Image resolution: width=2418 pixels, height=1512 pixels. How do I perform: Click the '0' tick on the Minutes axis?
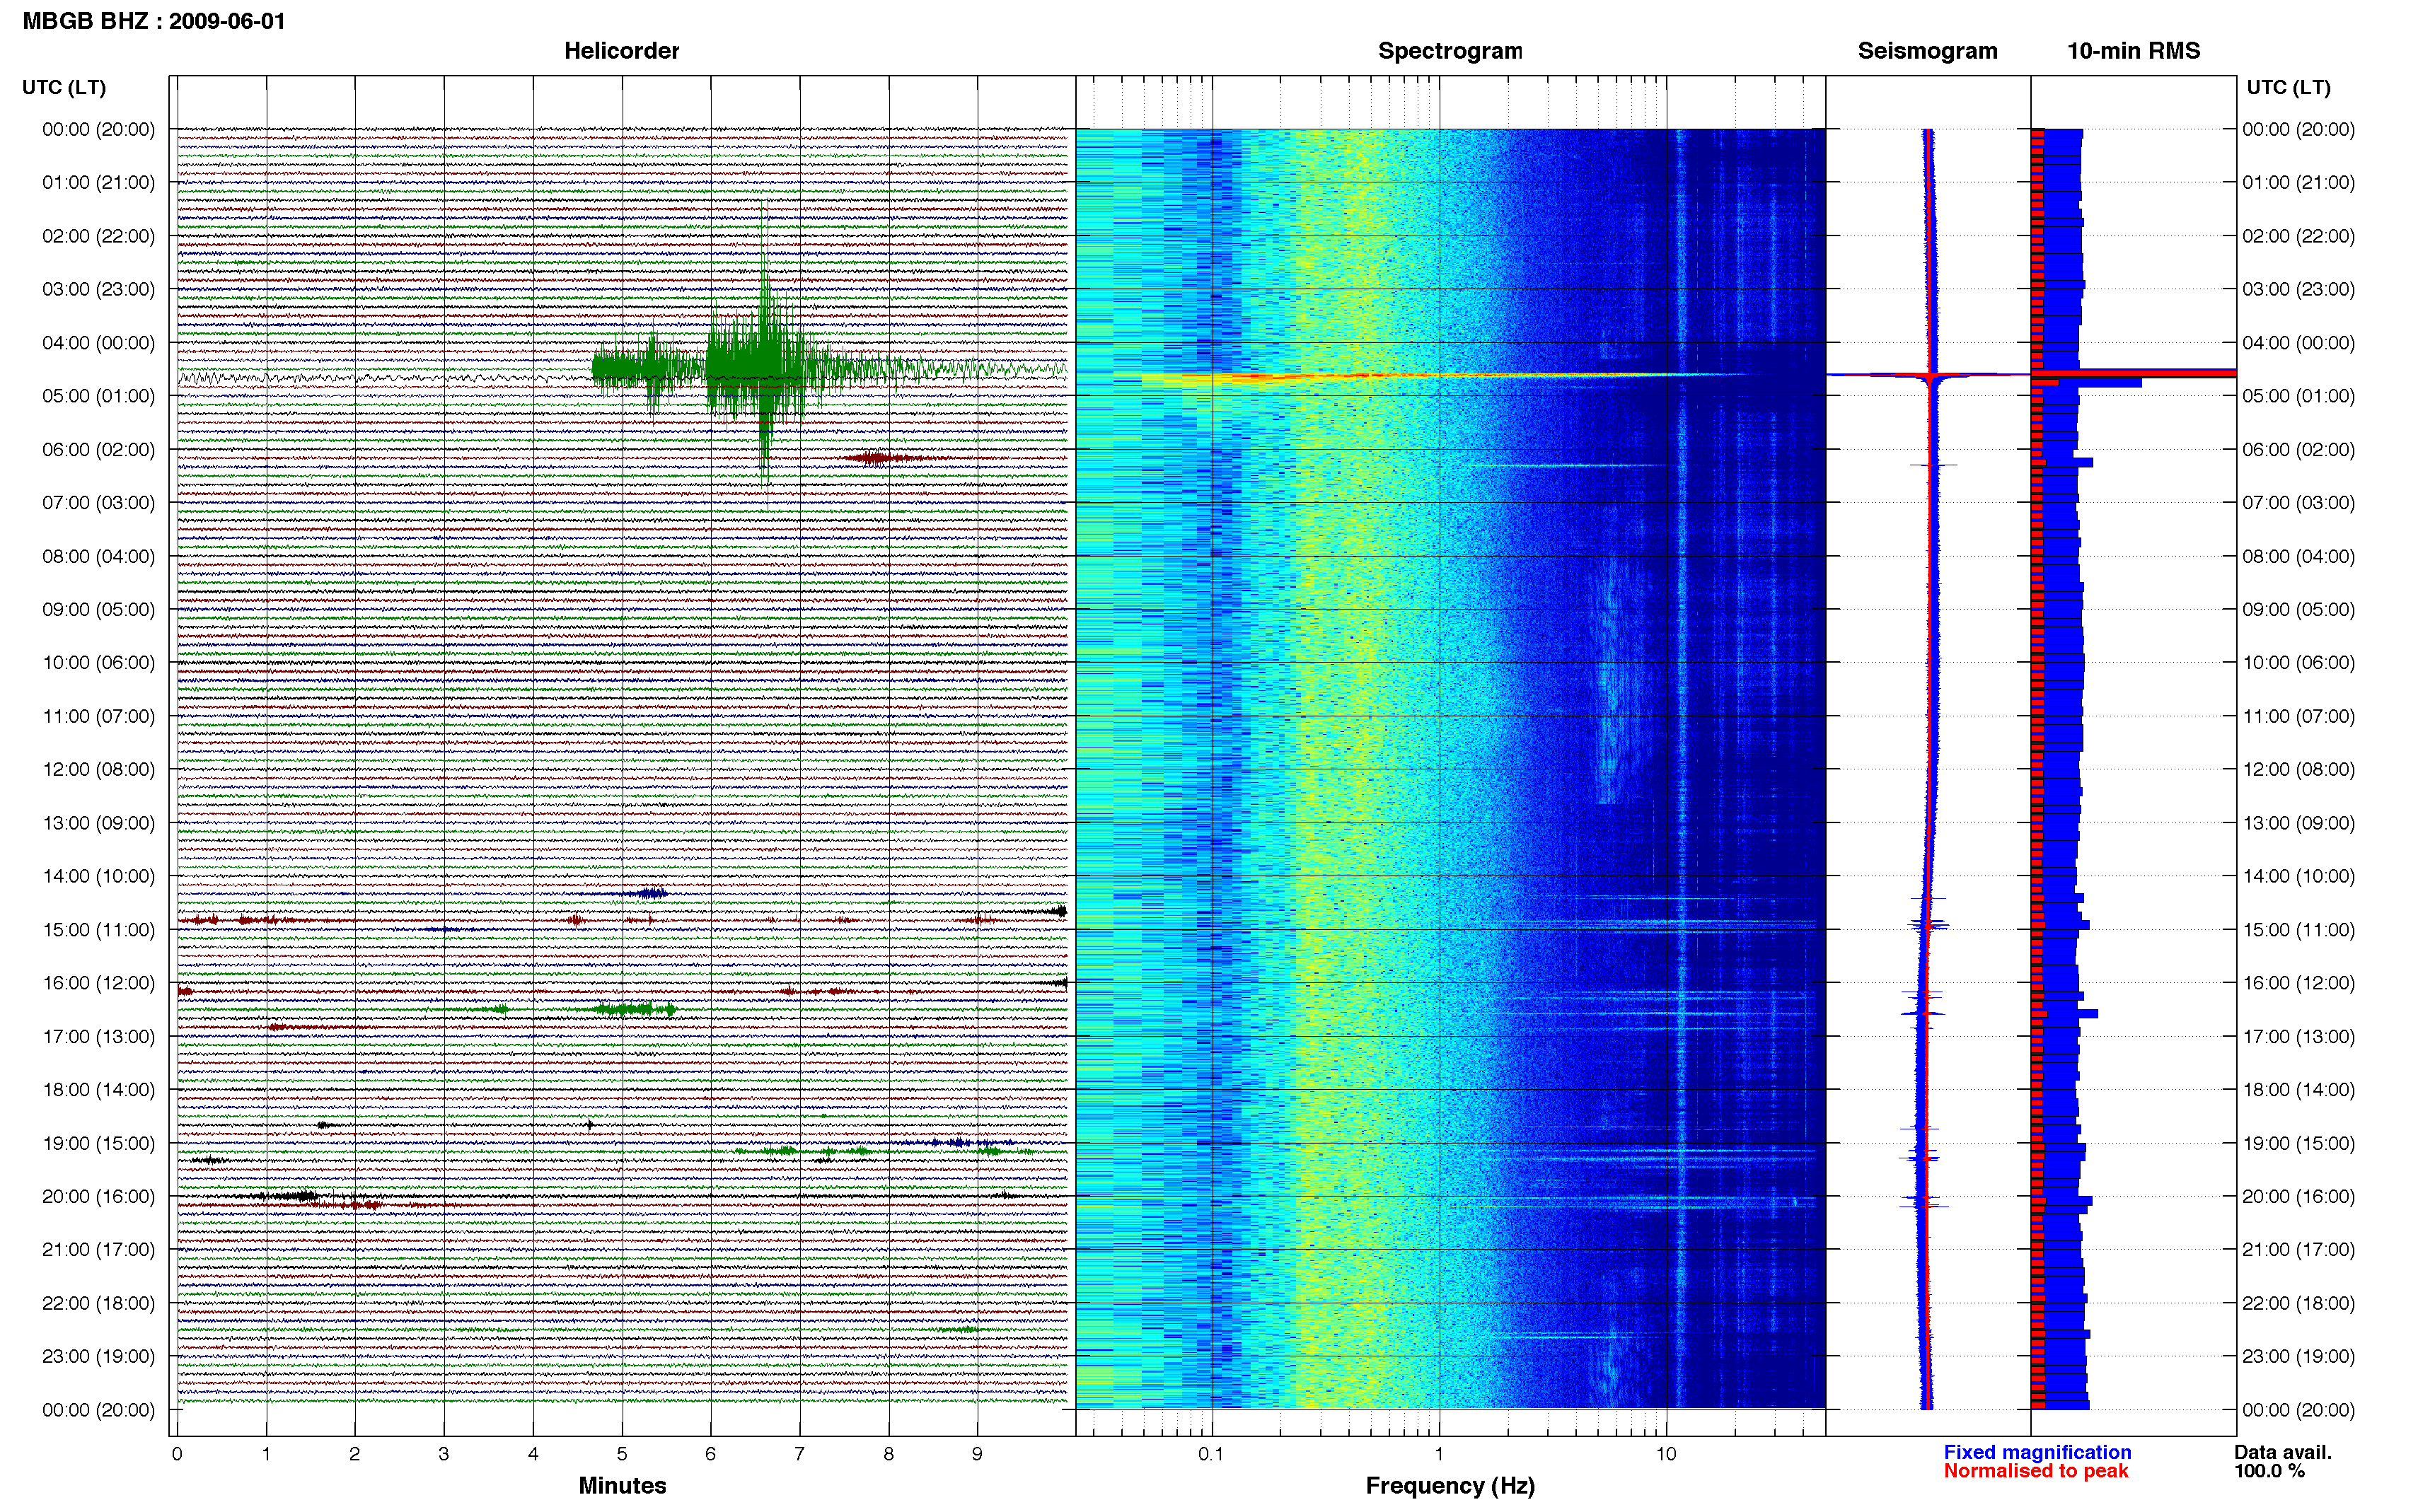pos(177,1454)
